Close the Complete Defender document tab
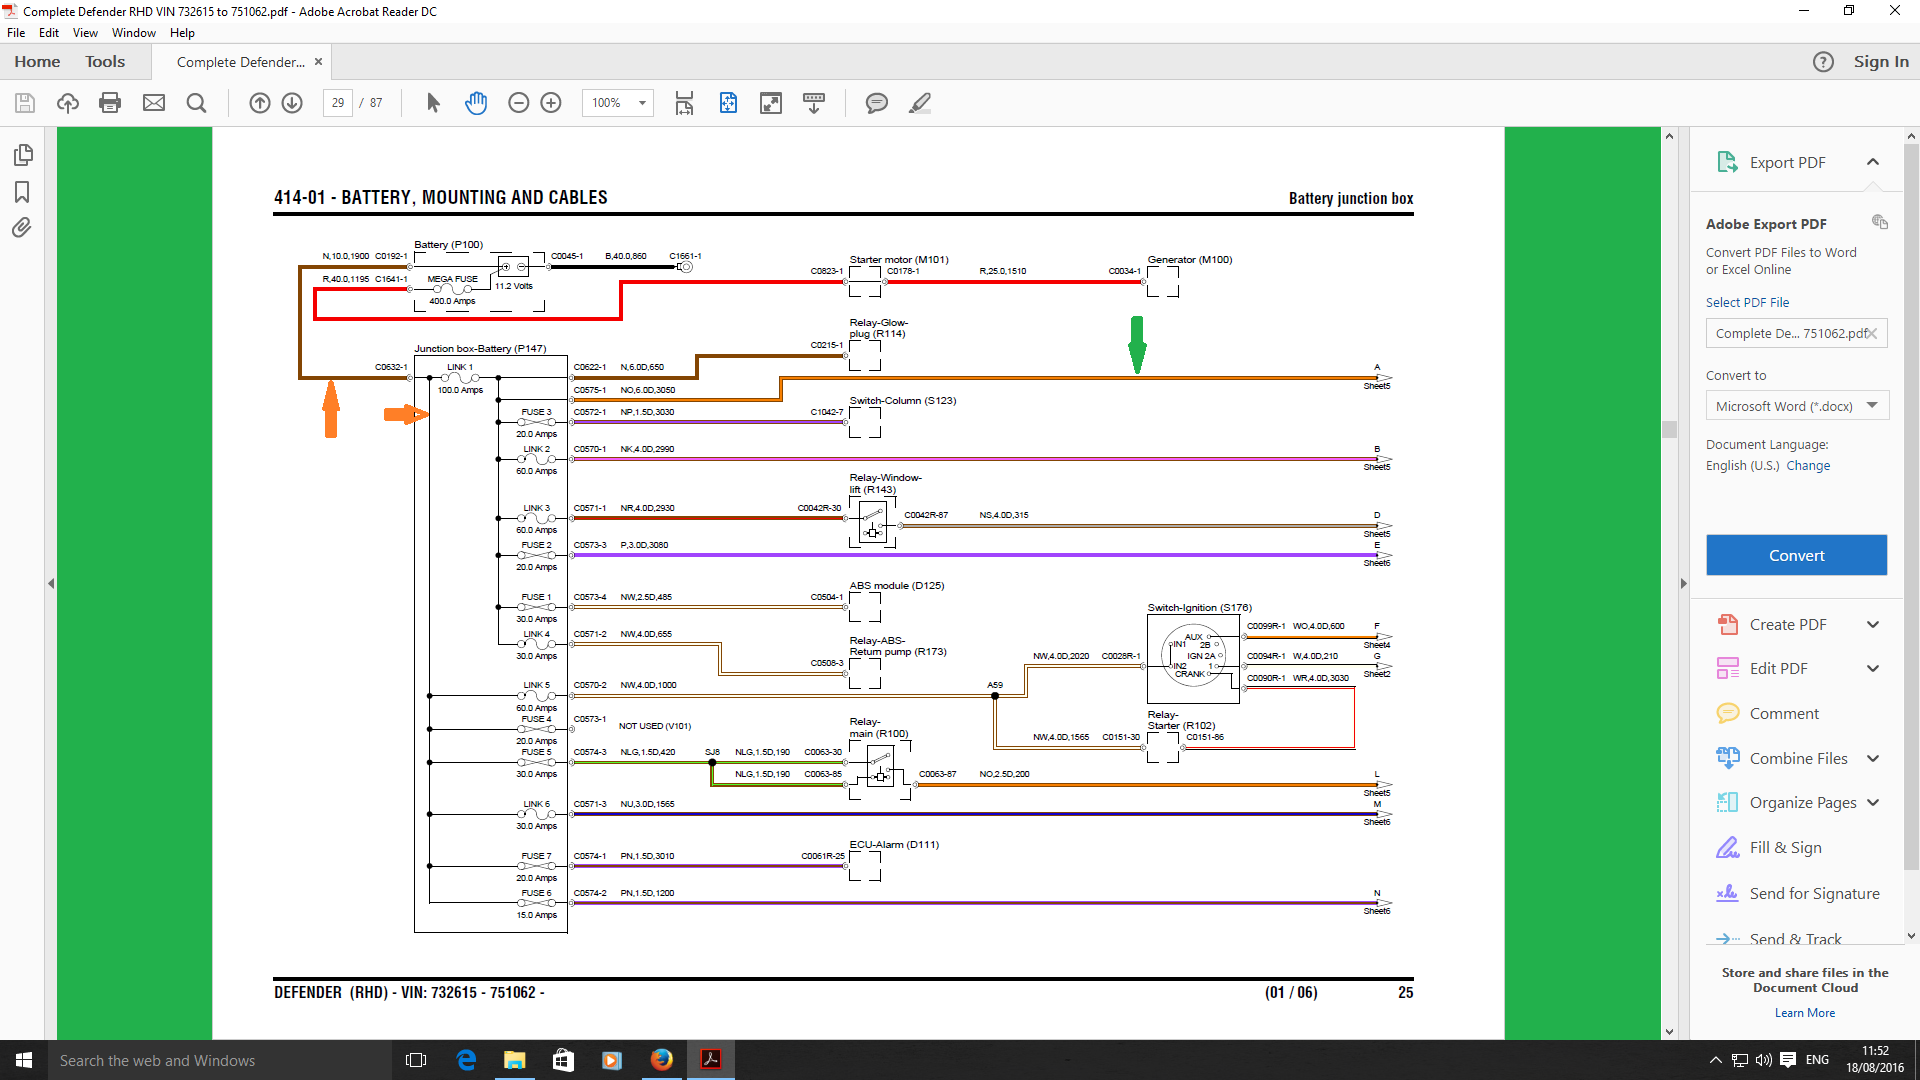The width and height of the screenshot is (1920, 1080). [x=319, y=62]
